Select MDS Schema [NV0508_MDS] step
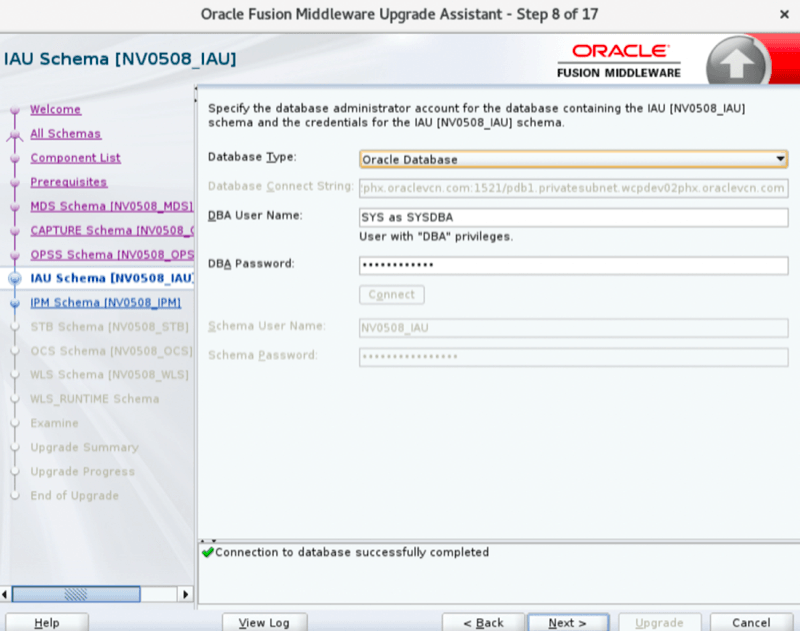 (111, 206)
